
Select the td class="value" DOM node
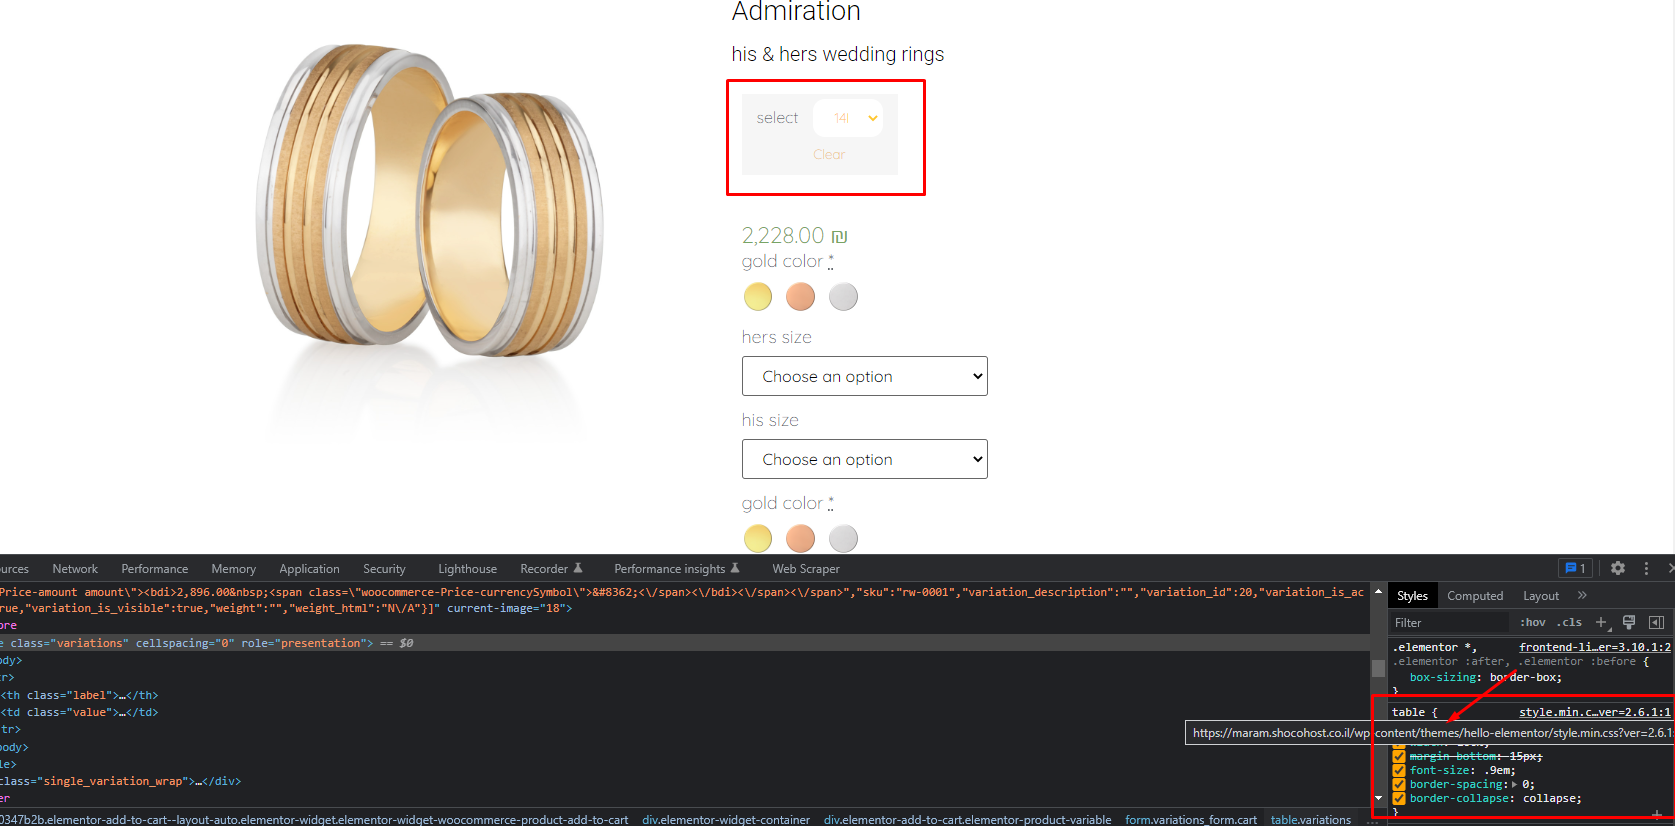(x=80, y=712)
